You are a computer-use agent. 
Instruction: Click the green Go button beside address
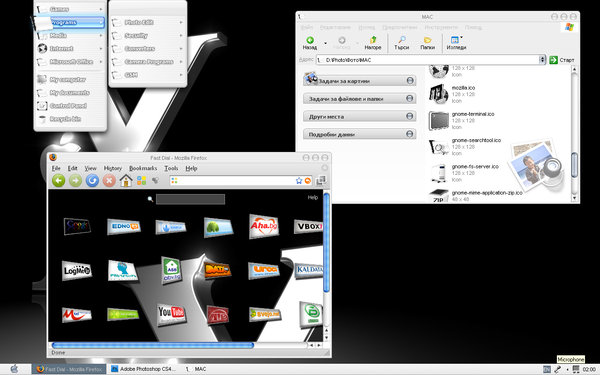coord(553,60)
